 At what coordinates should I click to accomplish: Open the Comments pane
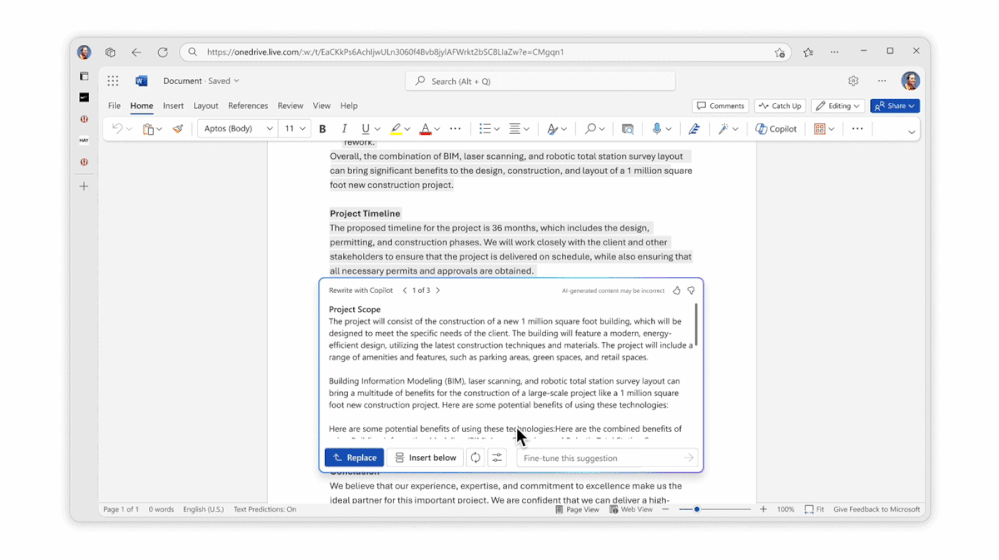[x=721, y=106]
